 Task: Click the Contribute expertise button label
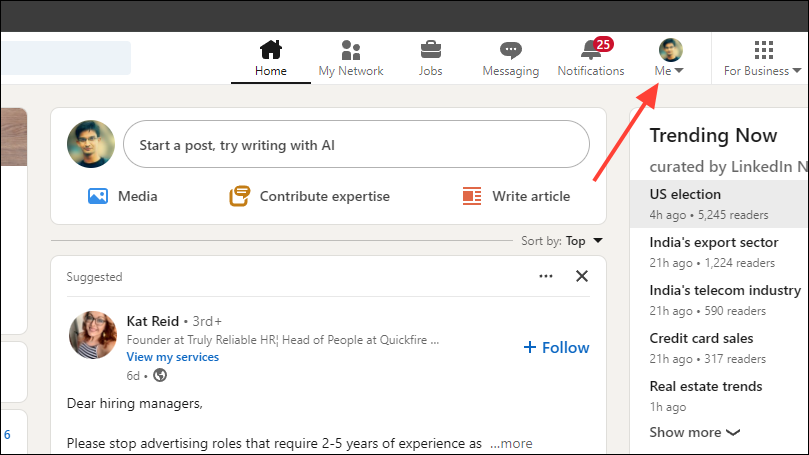(325, 196)
